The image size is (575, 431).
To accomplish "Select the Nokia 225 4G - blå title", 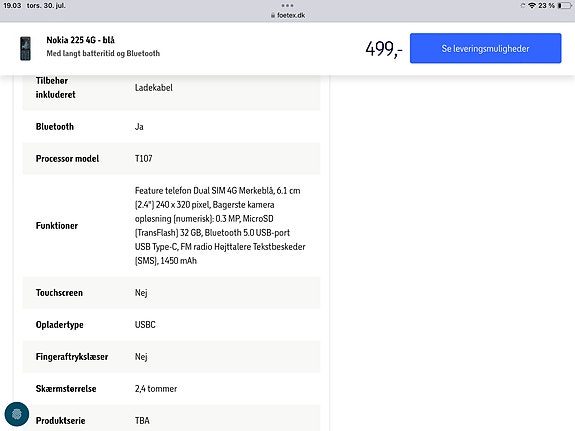I will [80, 40].
